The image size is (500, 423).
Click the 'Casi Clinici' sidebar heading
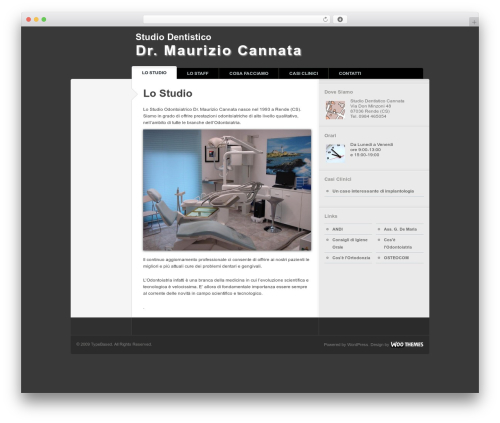pos(338,179)
